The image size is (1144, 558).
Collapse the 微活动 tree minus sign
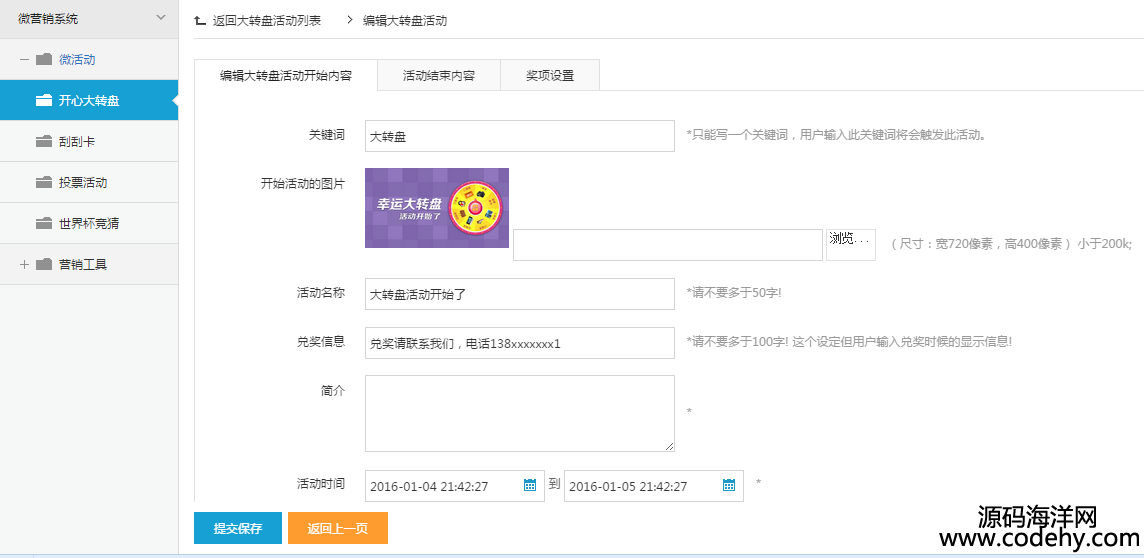click(x=24, y=60)
